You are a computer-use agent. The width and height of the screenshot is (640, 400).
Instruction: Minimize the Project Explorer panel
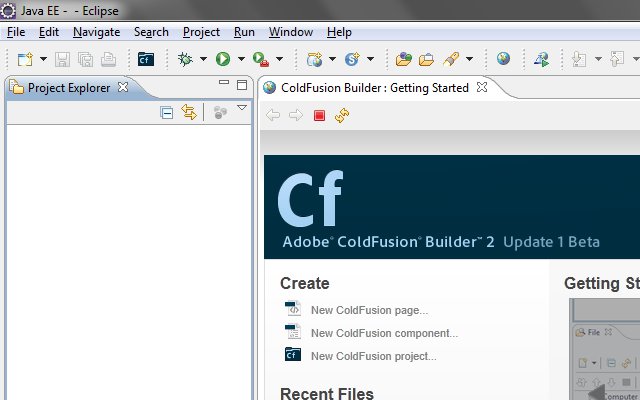coord(224,82)
